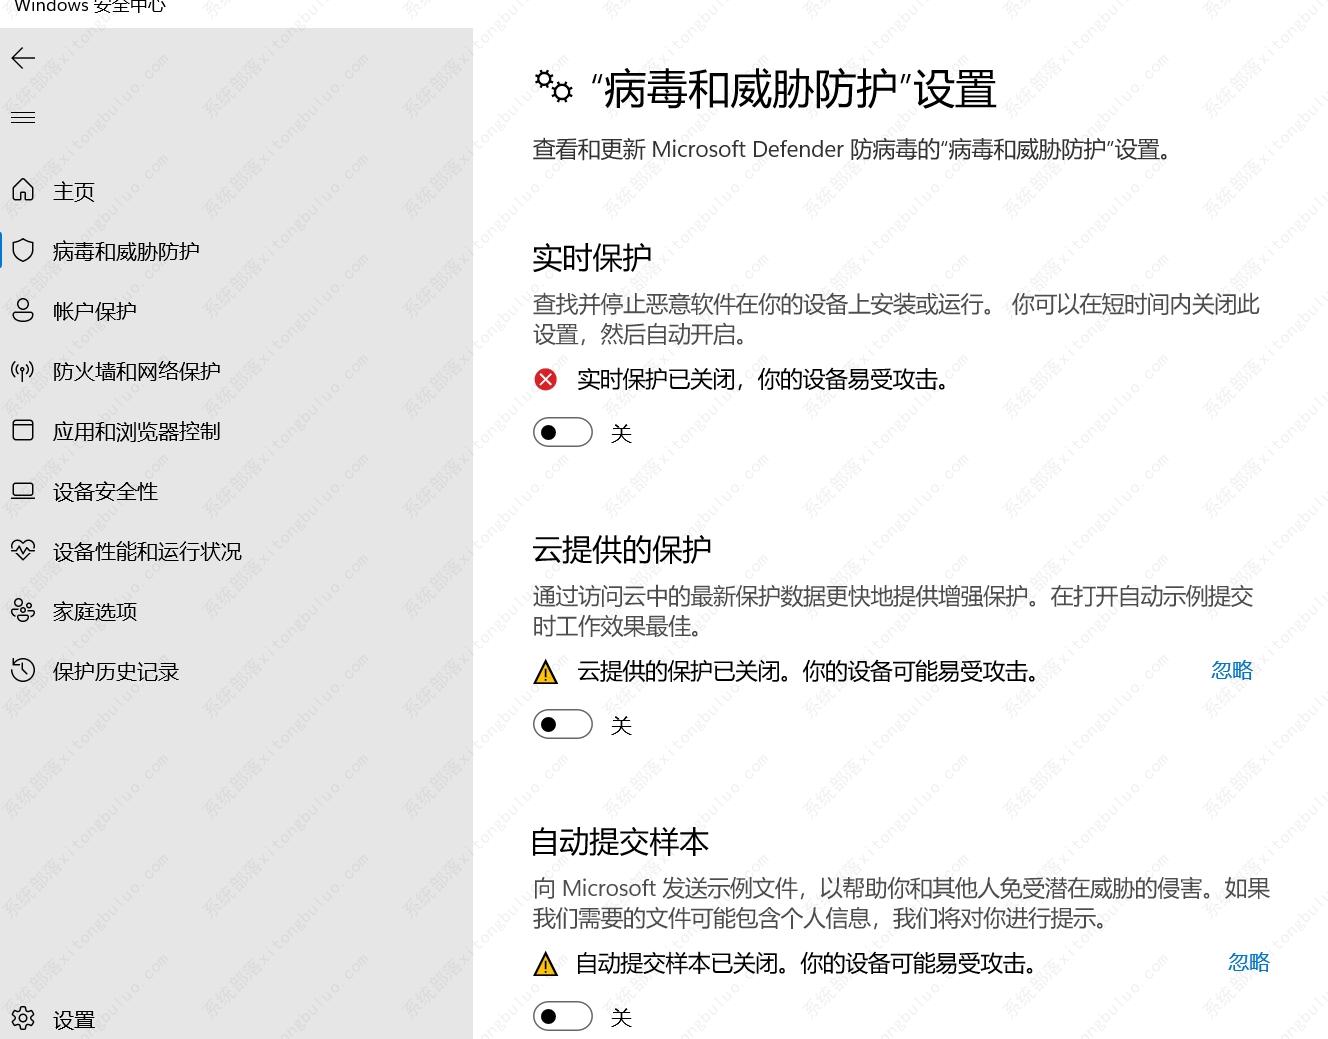Click 忽略 link for 云提供的保护 warning
This screenshot has height=1039, width=1328.
pyautogui.click(x=1231, y=670)
